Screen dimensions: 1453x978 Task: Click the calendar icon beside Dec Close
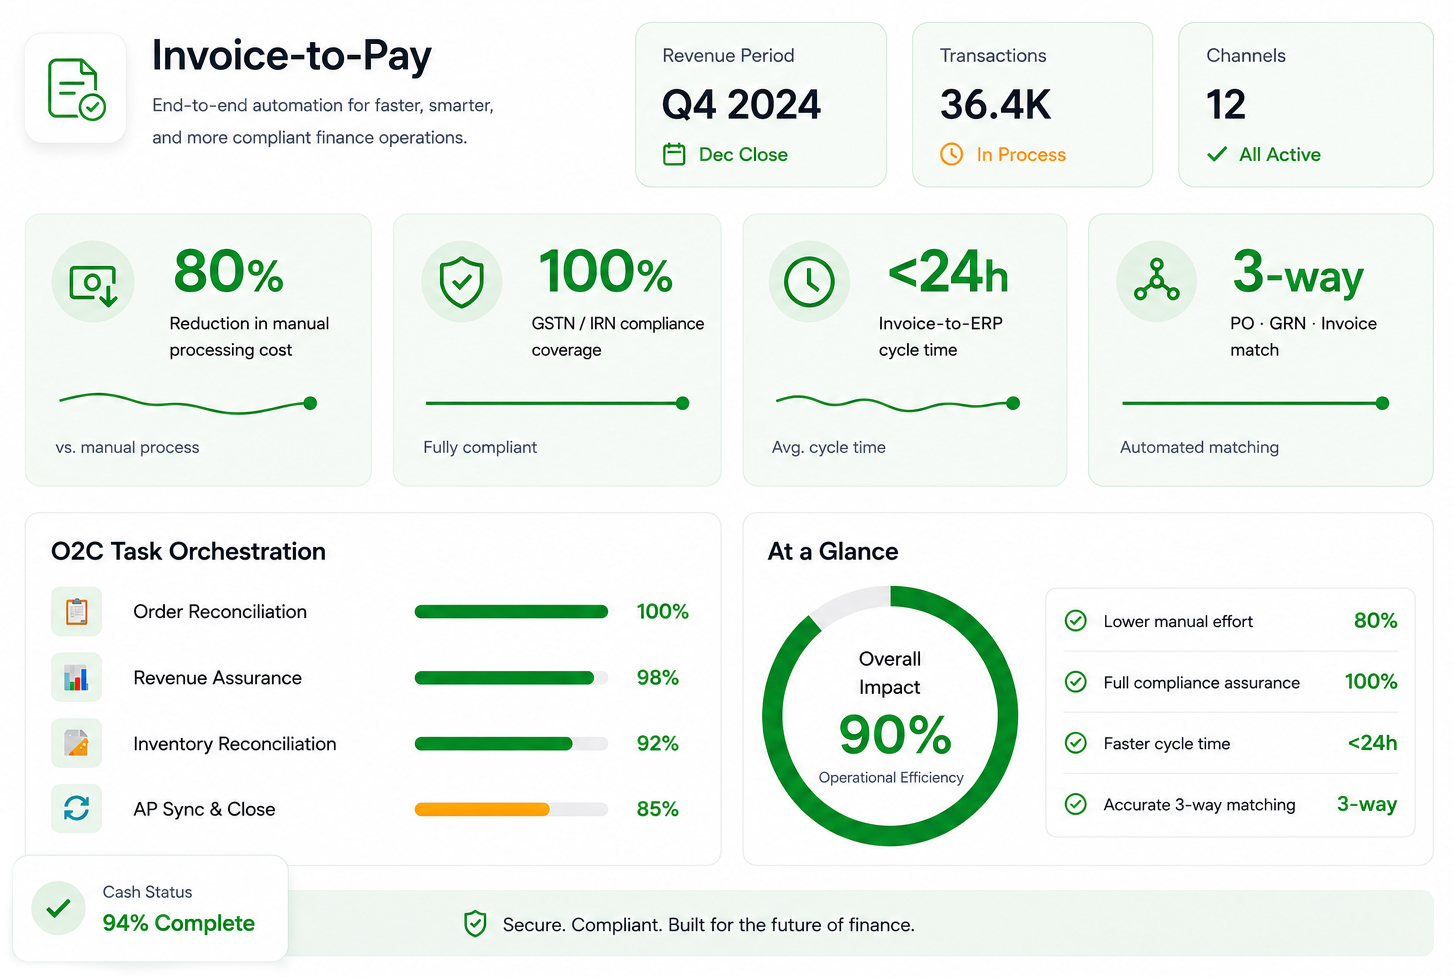(x=674, y=154)
